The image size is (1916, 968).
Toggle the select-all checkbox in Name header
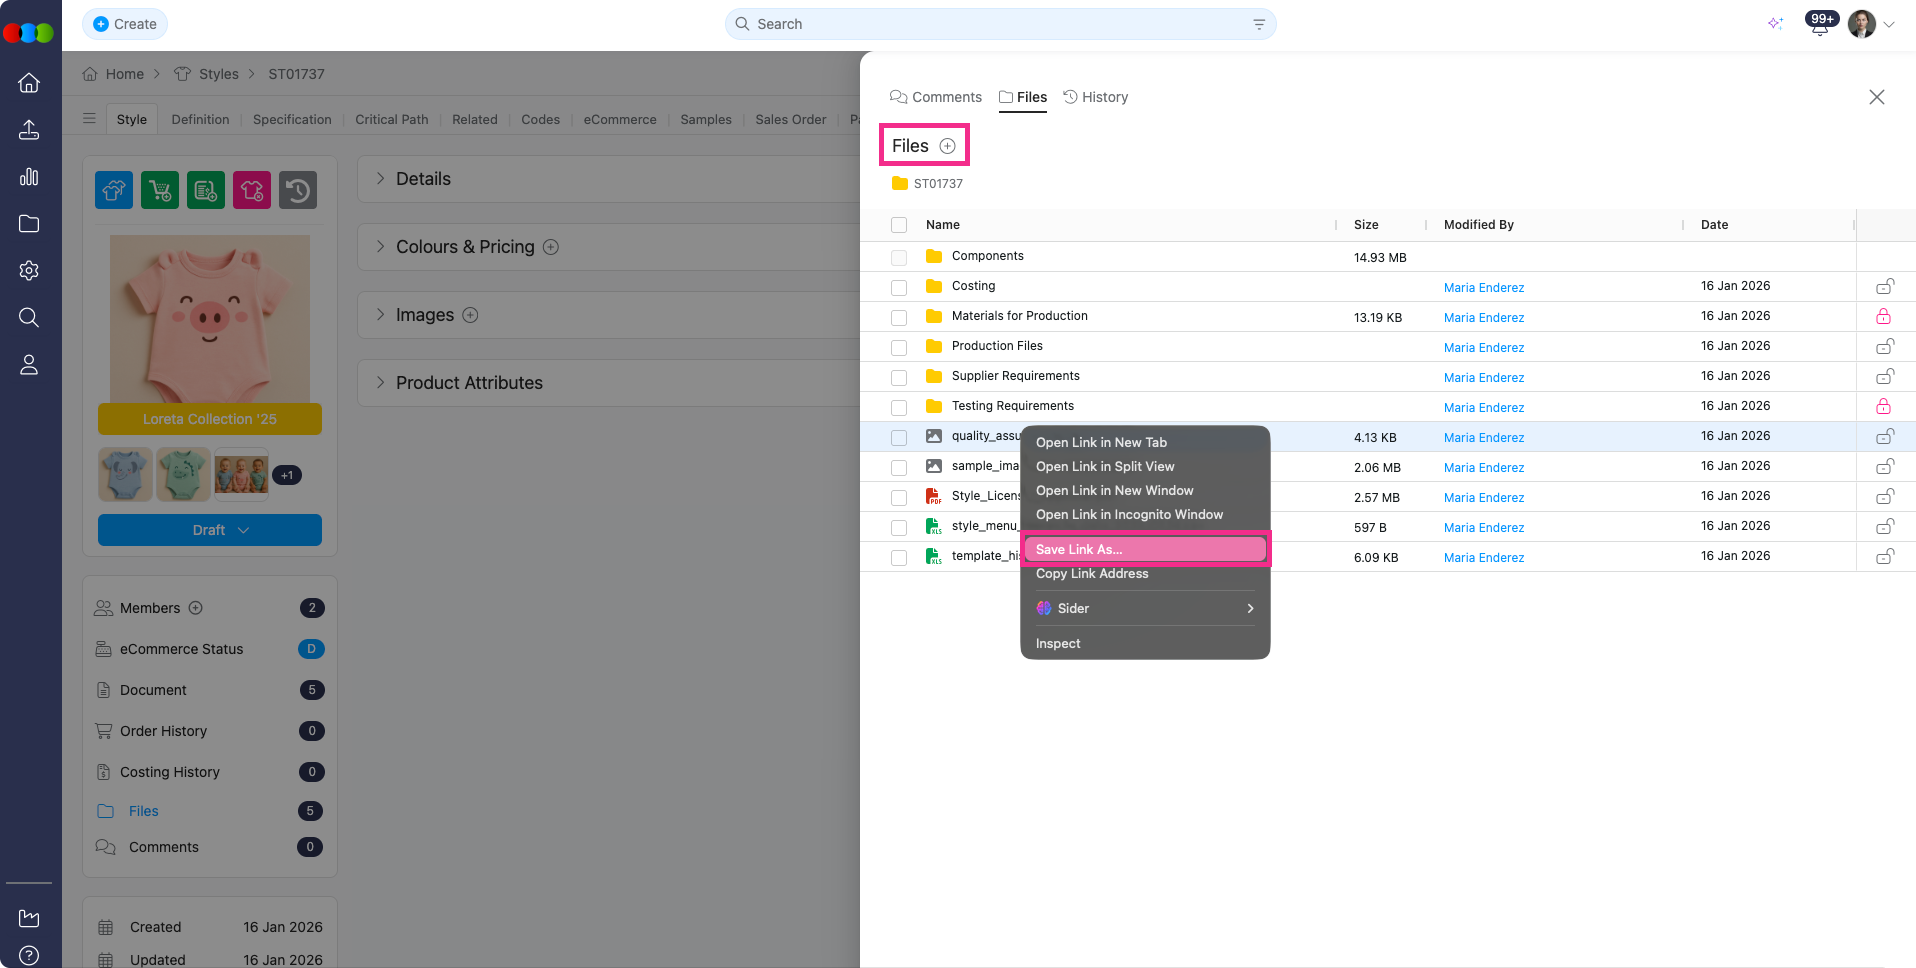(899, 225)
